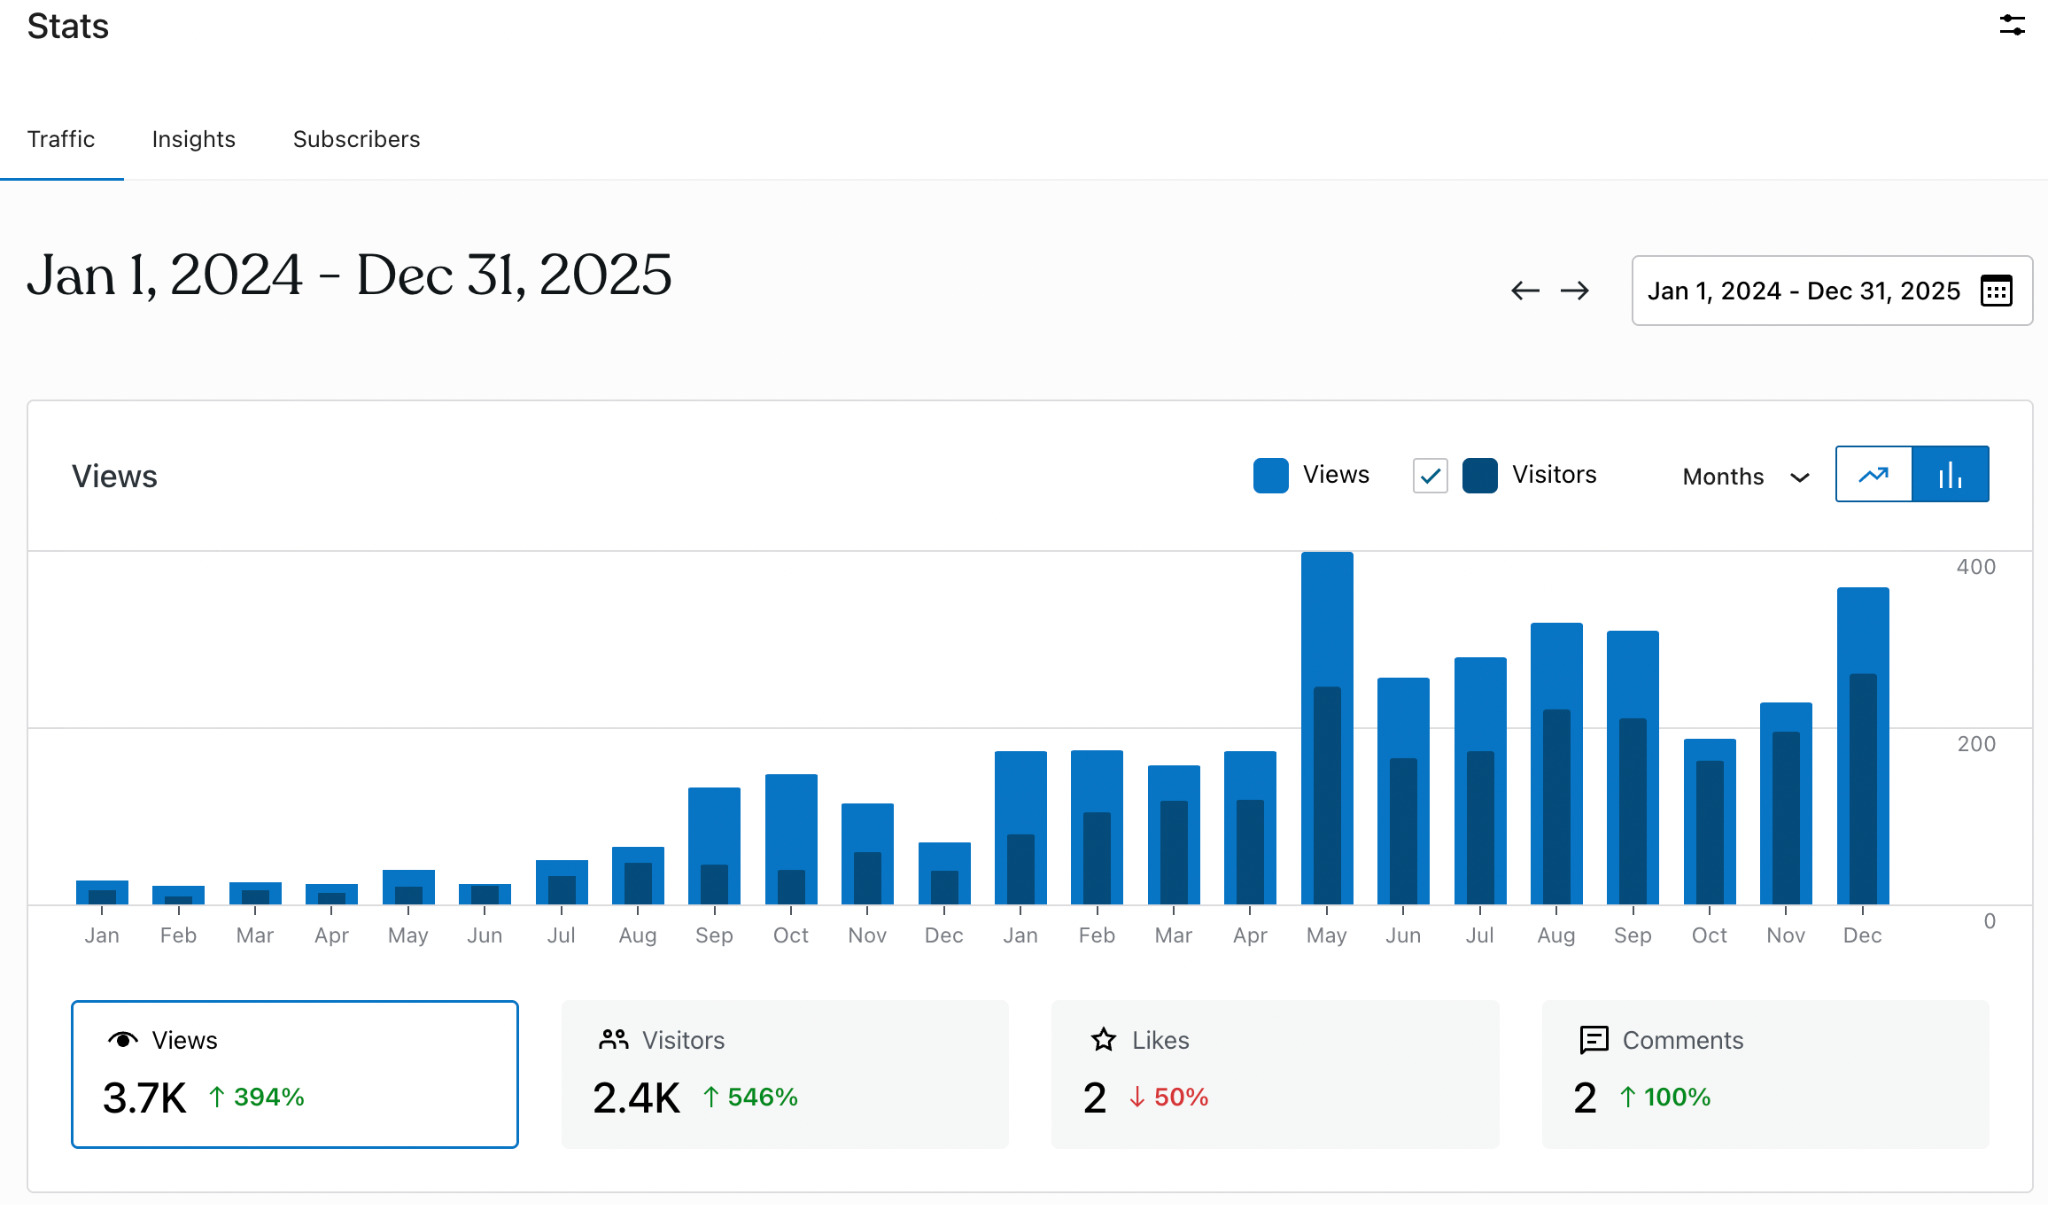
Task: Select the Comments stat card
Action: tap(1764, 1074)
